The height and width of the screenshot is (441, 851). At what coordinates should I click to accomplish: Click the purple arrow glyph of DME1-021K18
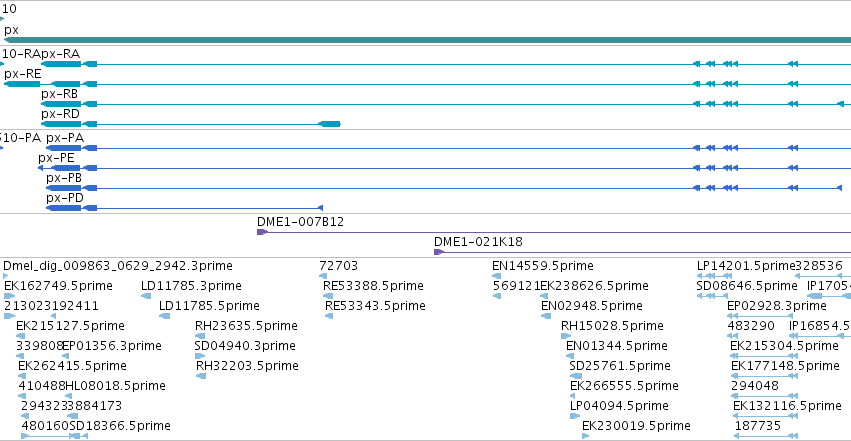pos(439,252)
